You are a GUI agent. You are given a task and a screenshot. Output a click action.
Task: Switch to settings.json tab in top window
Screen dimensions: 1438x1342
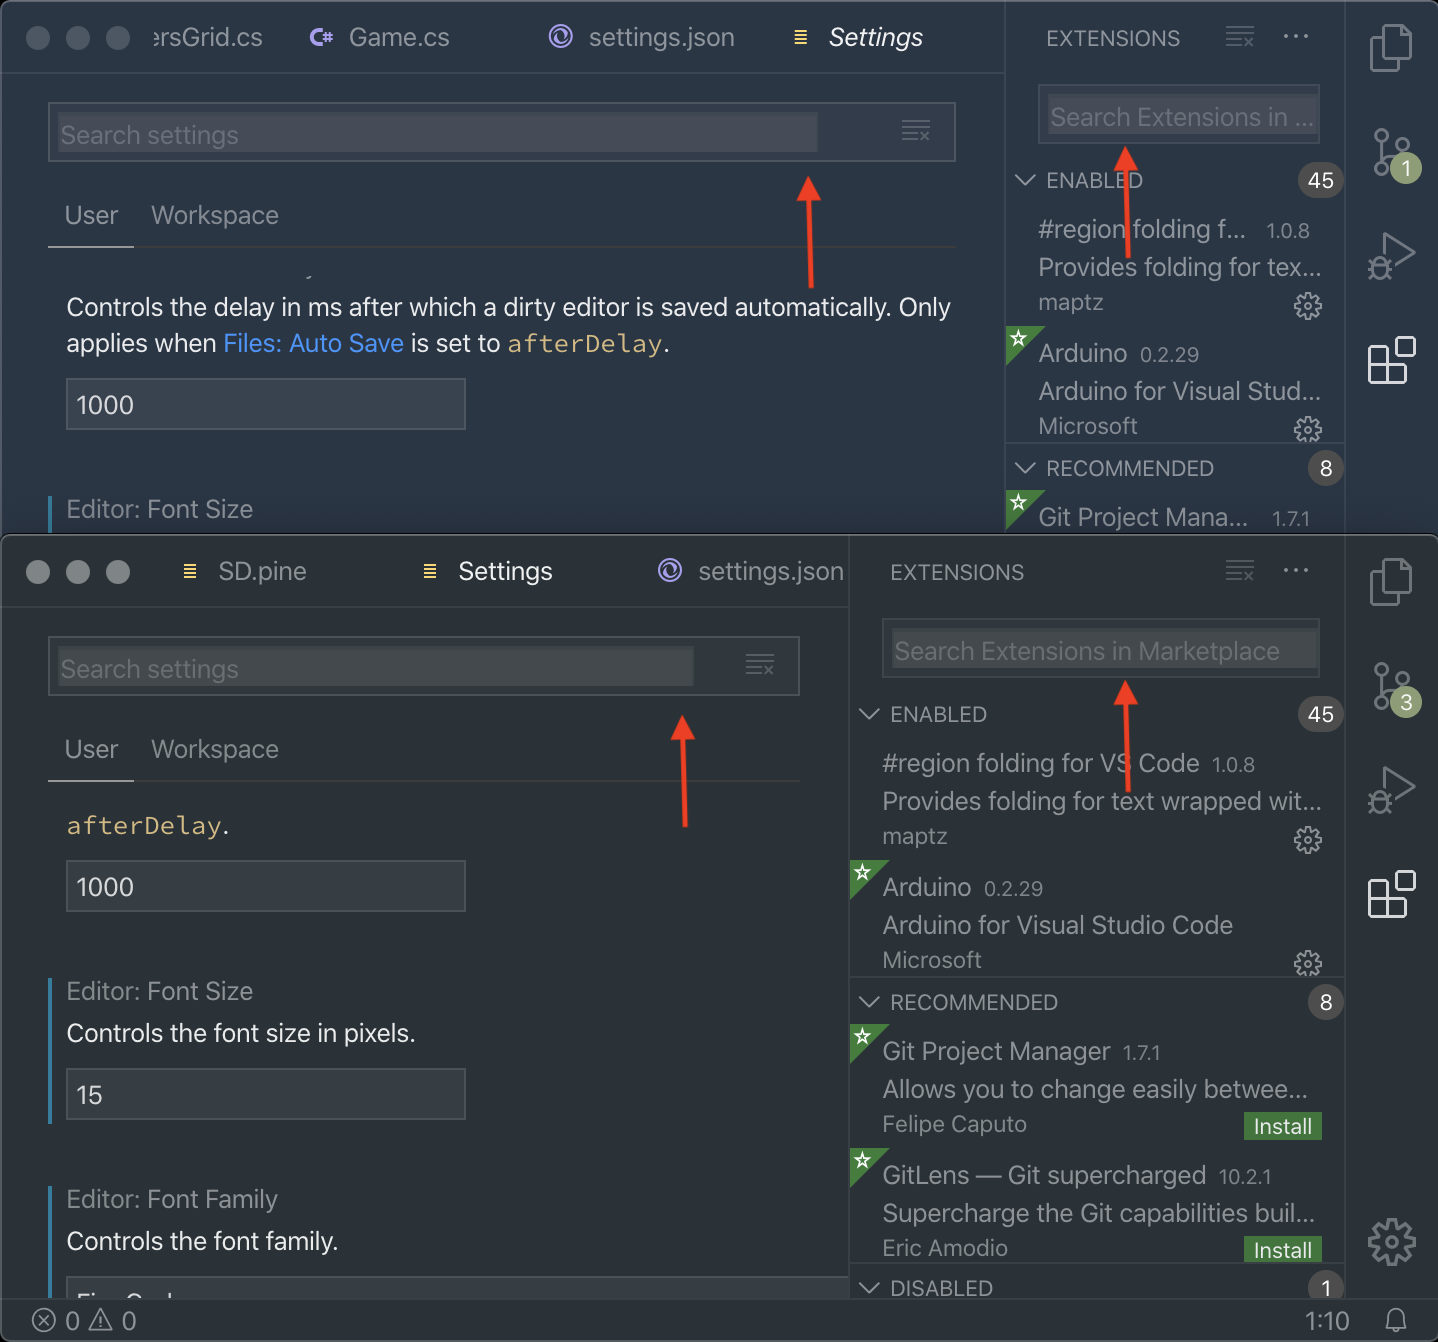(x=642, y=37)
